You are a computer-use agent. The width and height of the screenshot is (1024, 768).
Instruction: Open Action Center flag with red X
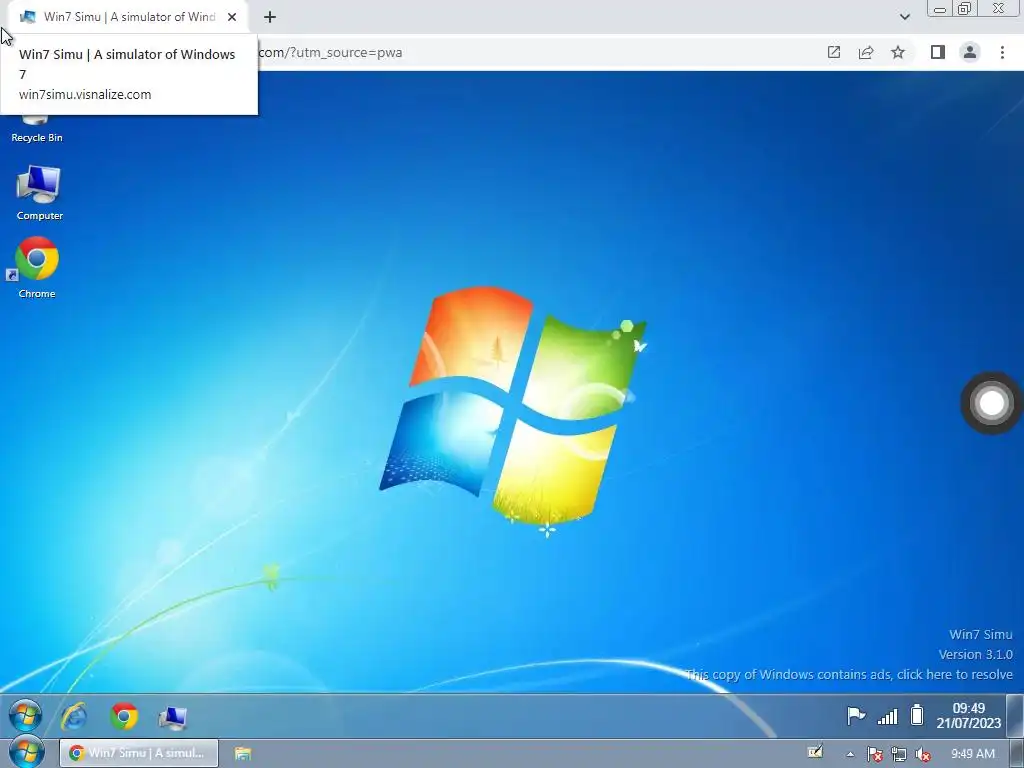pos(874,754)
